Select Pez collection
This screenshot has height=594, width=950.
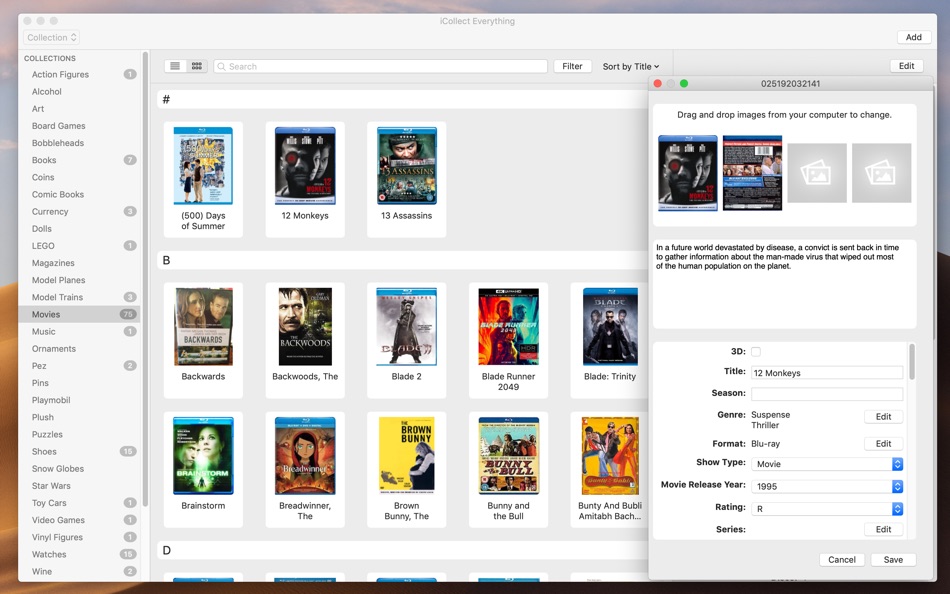pos(79,366)
